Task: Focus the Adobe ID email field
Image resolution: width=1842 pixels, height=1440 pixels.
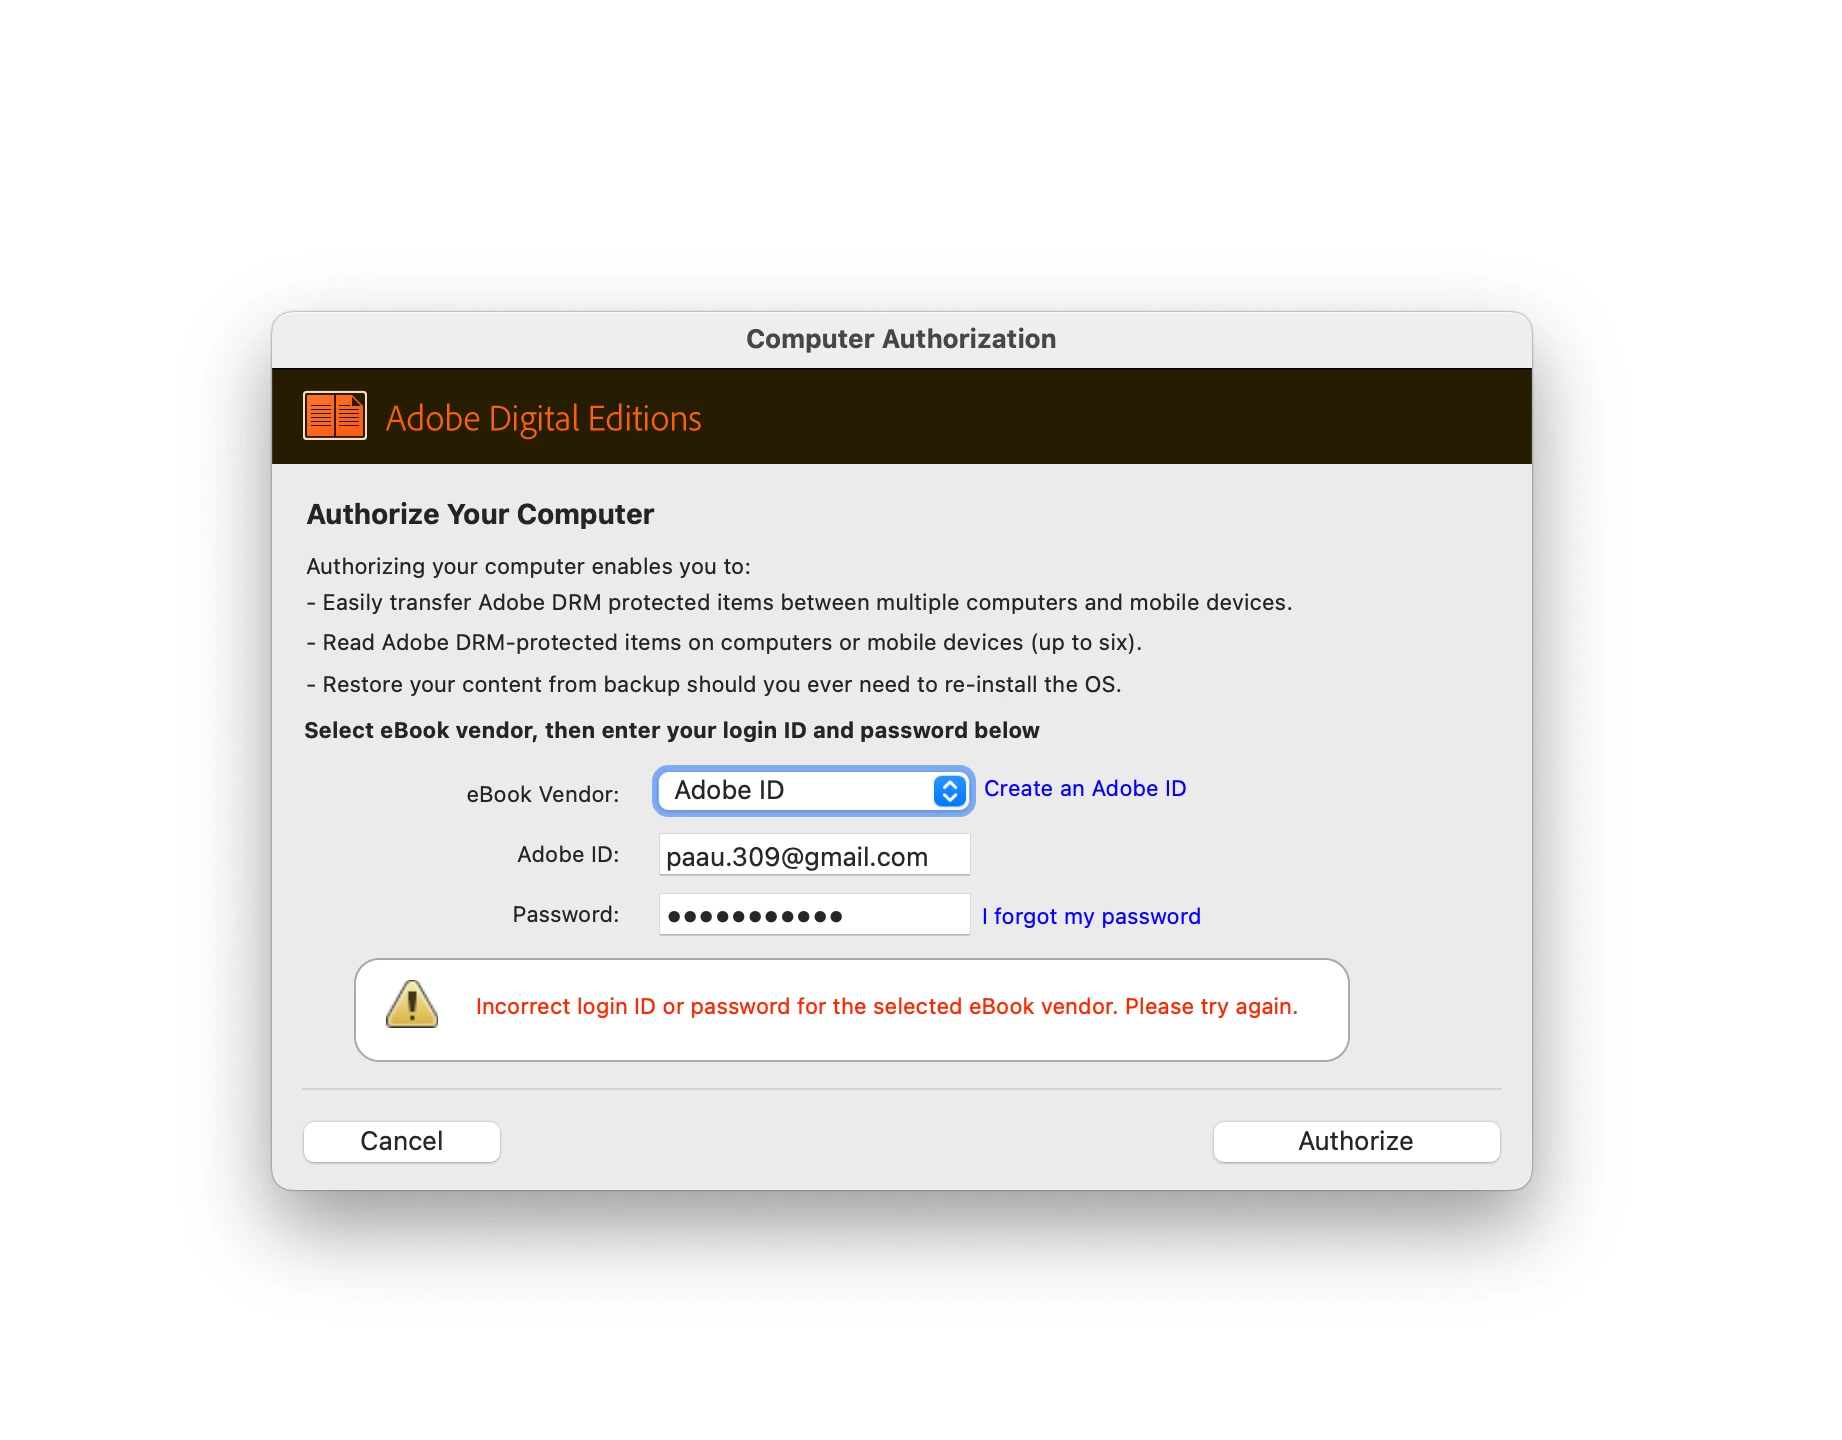Action: [814, 855]
